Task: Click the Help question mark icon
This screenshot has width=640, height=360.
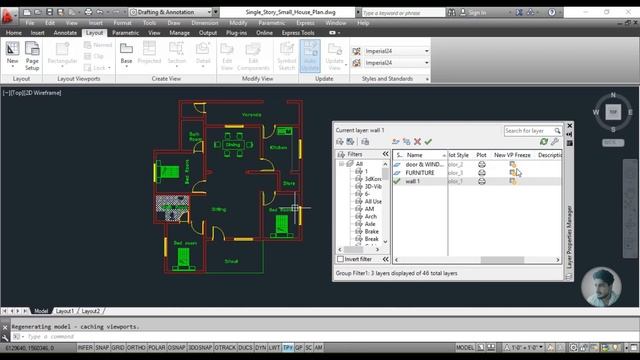Action: point(551,12)
